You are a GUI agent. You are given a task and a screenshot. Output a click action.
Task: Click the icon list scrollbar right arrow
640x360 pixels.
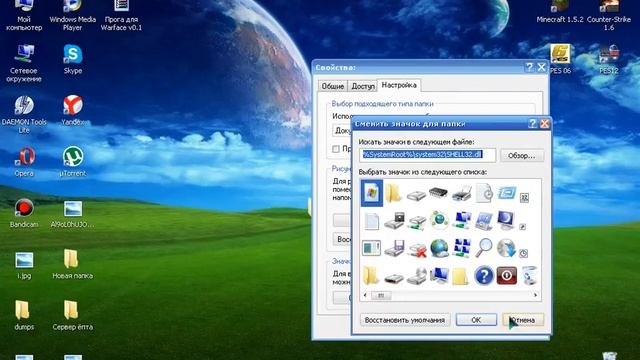pos(536,295)
